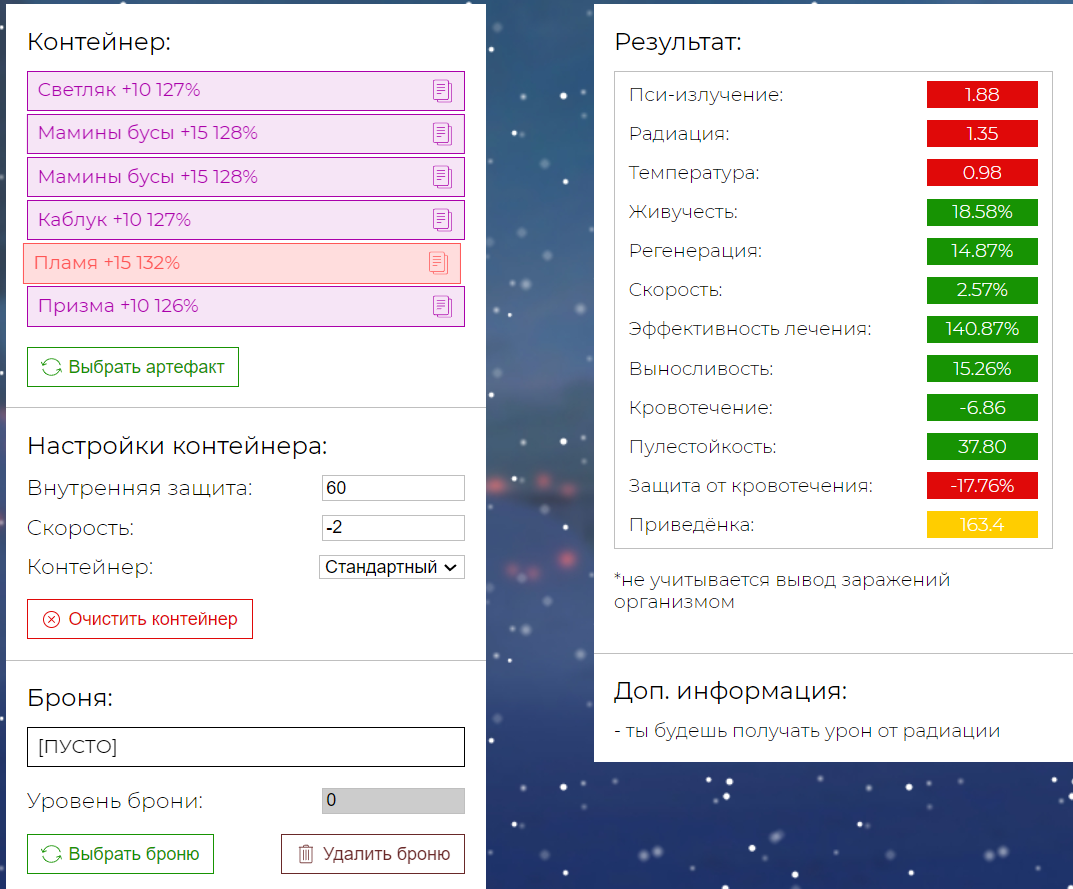This screenshot has height=889, width=1073.
Task: Click copy icon on first Мамины бусы row
Action: 442,134
